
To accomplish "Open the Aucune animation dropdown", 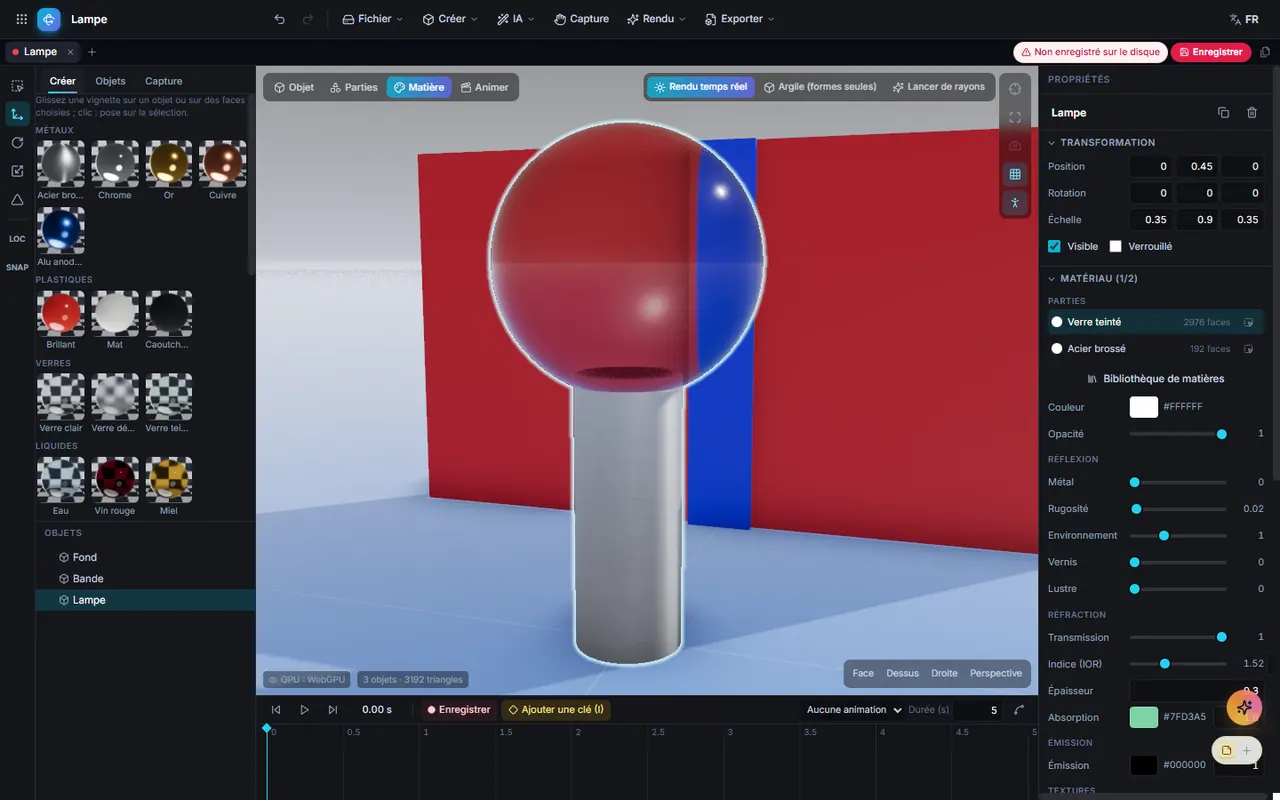I will tap(854, 710).
